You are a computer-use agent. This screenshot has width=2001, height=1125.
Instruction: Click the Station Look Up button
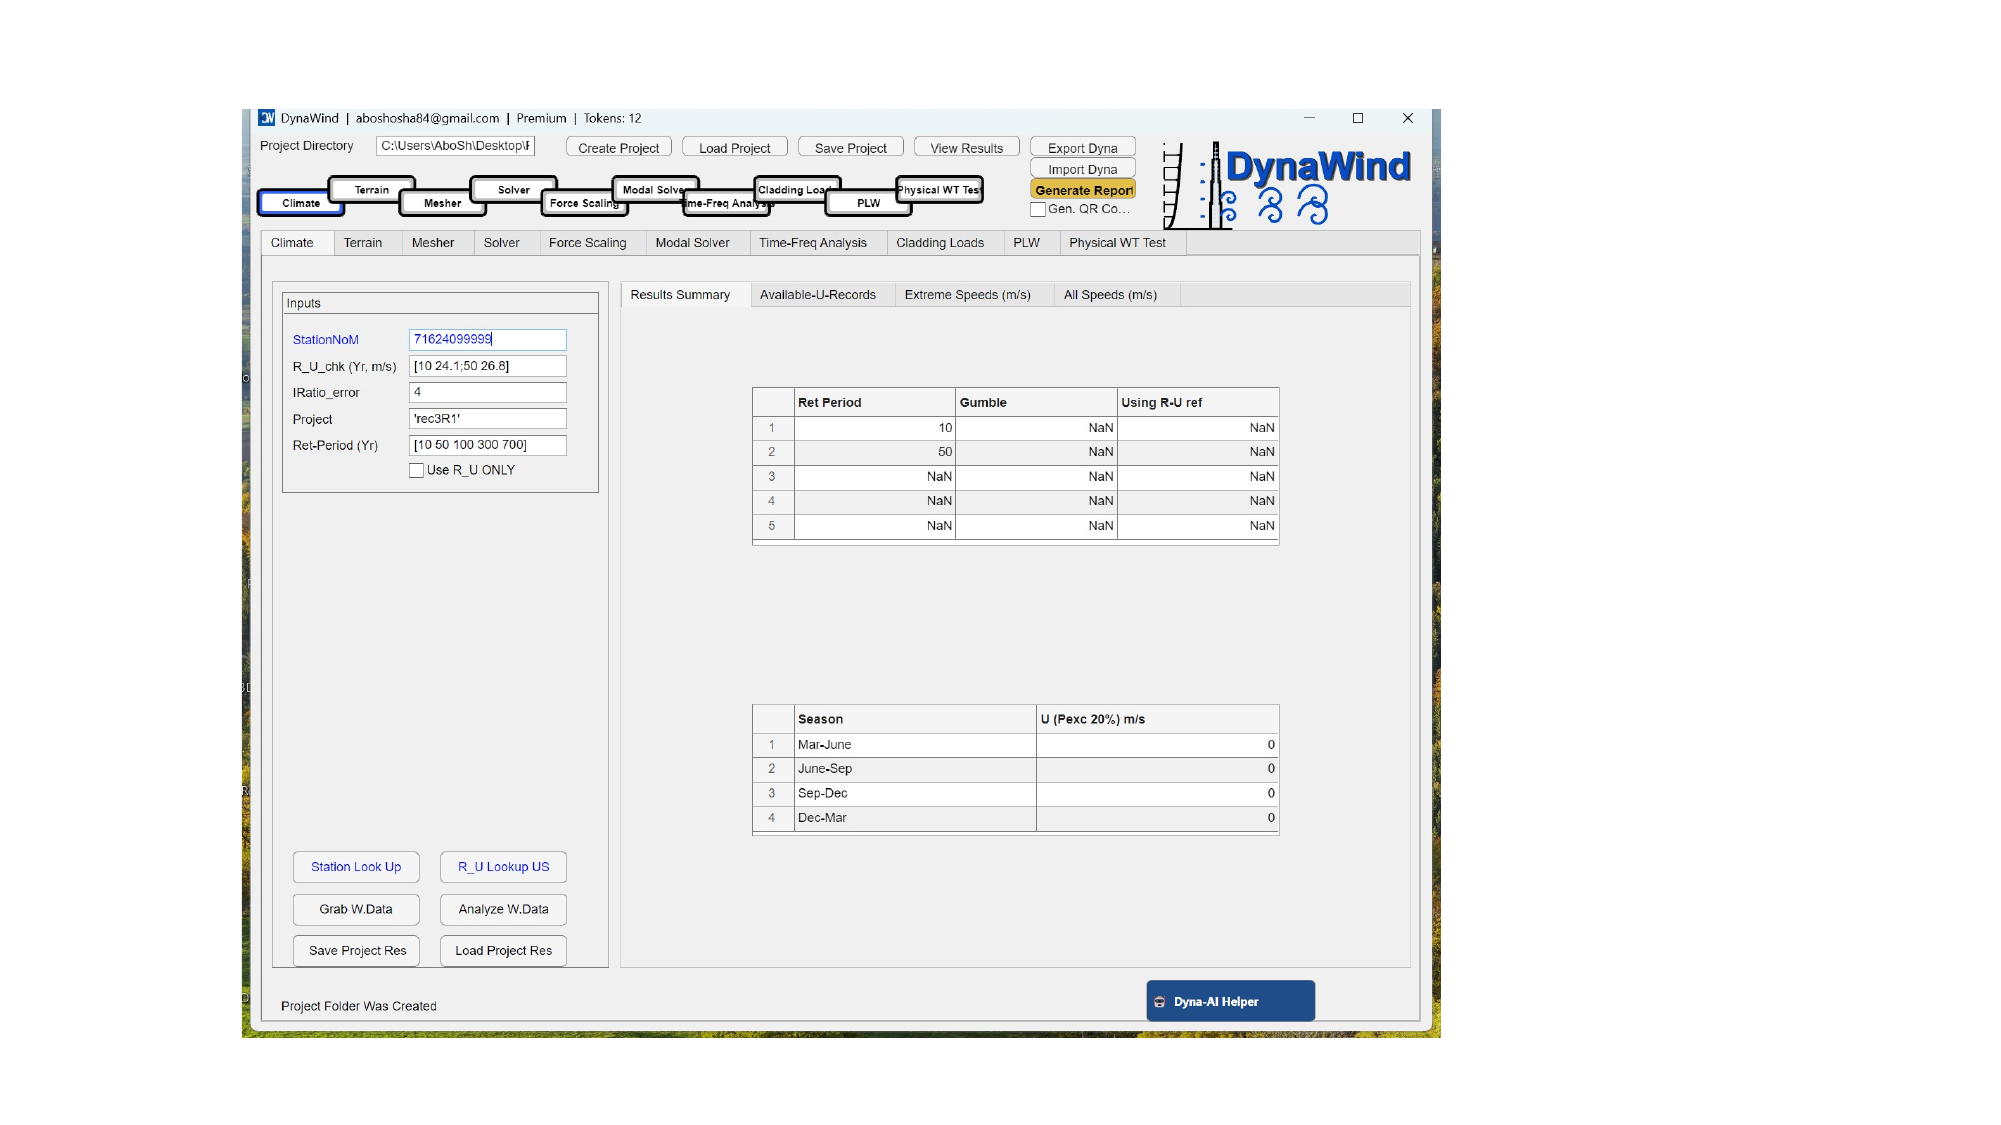point(356,867)
